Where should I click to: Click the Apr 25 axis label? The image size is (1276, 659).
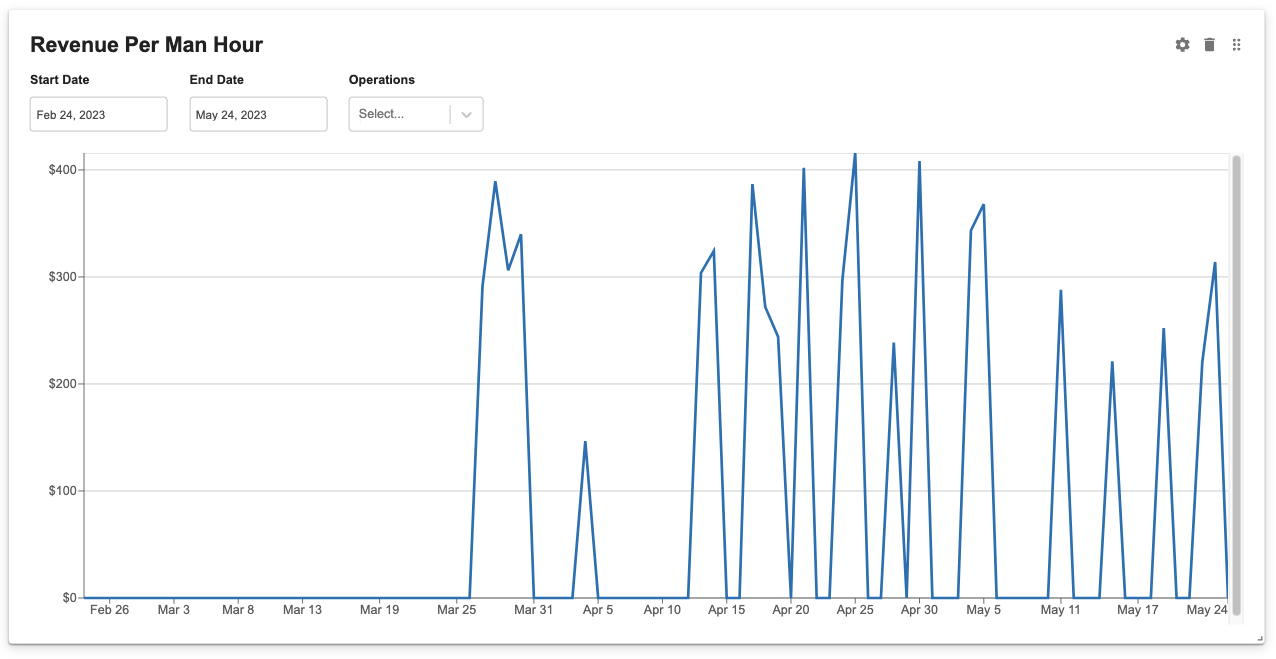[x=854, y=610]
